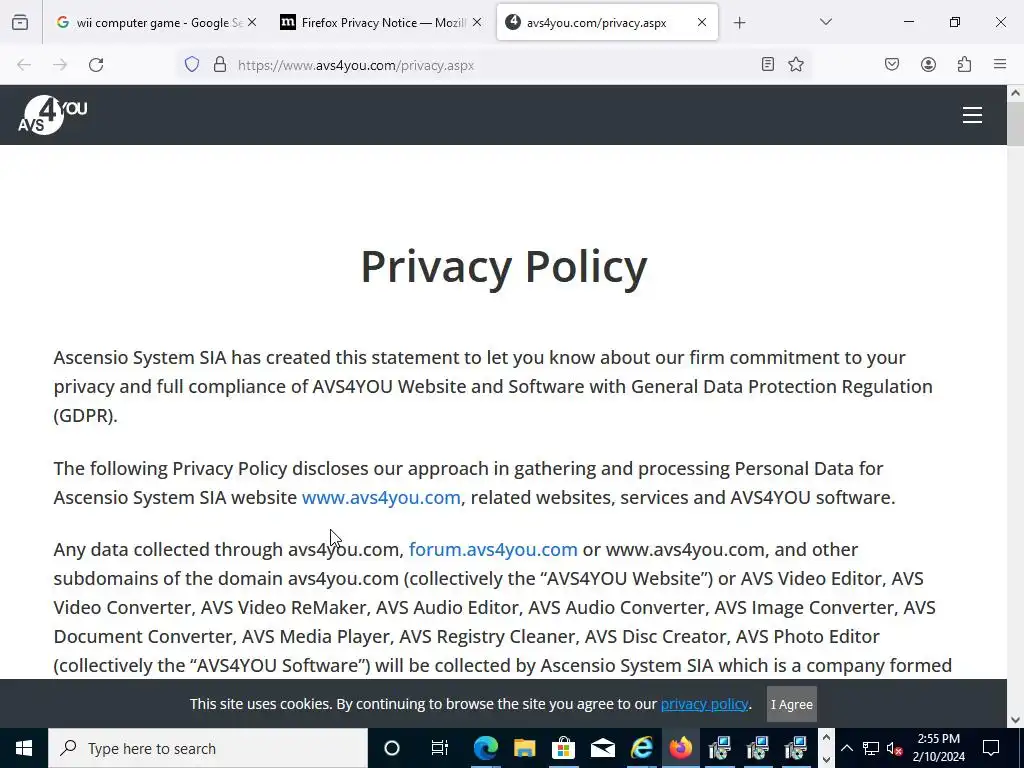This screenshot has width=1024, height=768.
Task: Click the Type here to search box
Action: [x=208, y=748]
